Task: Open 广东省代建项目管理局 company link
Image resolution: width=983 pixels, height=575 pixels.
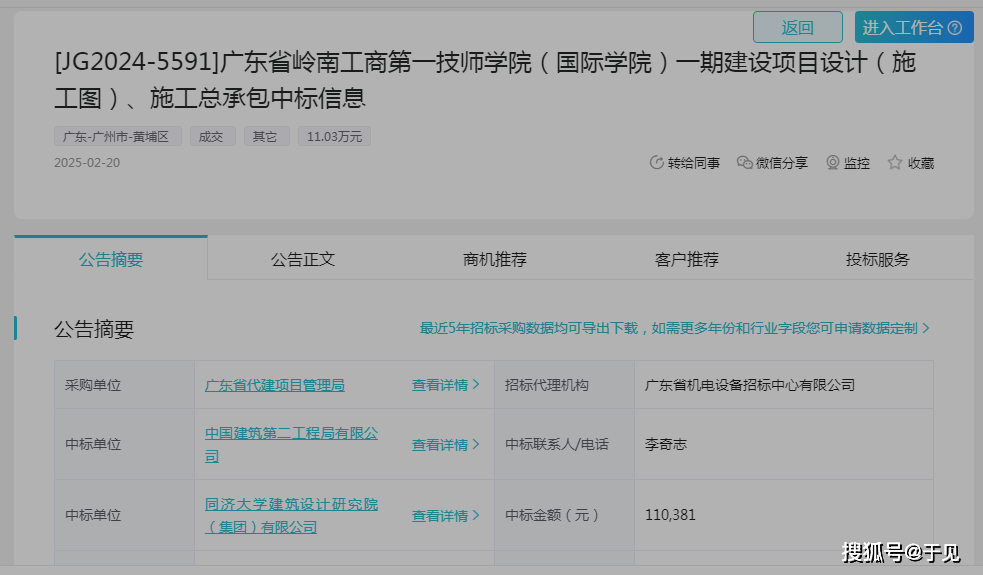Action: point(274,385)
